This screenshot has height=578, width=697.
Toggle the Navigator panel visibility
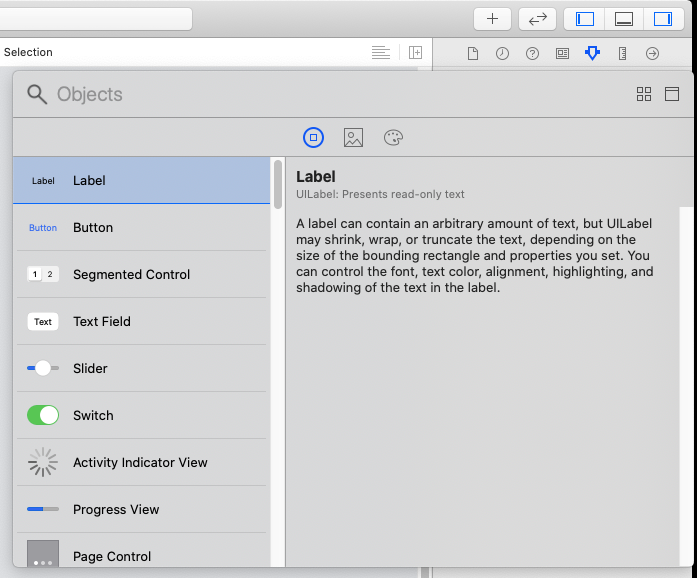(586, 19)
